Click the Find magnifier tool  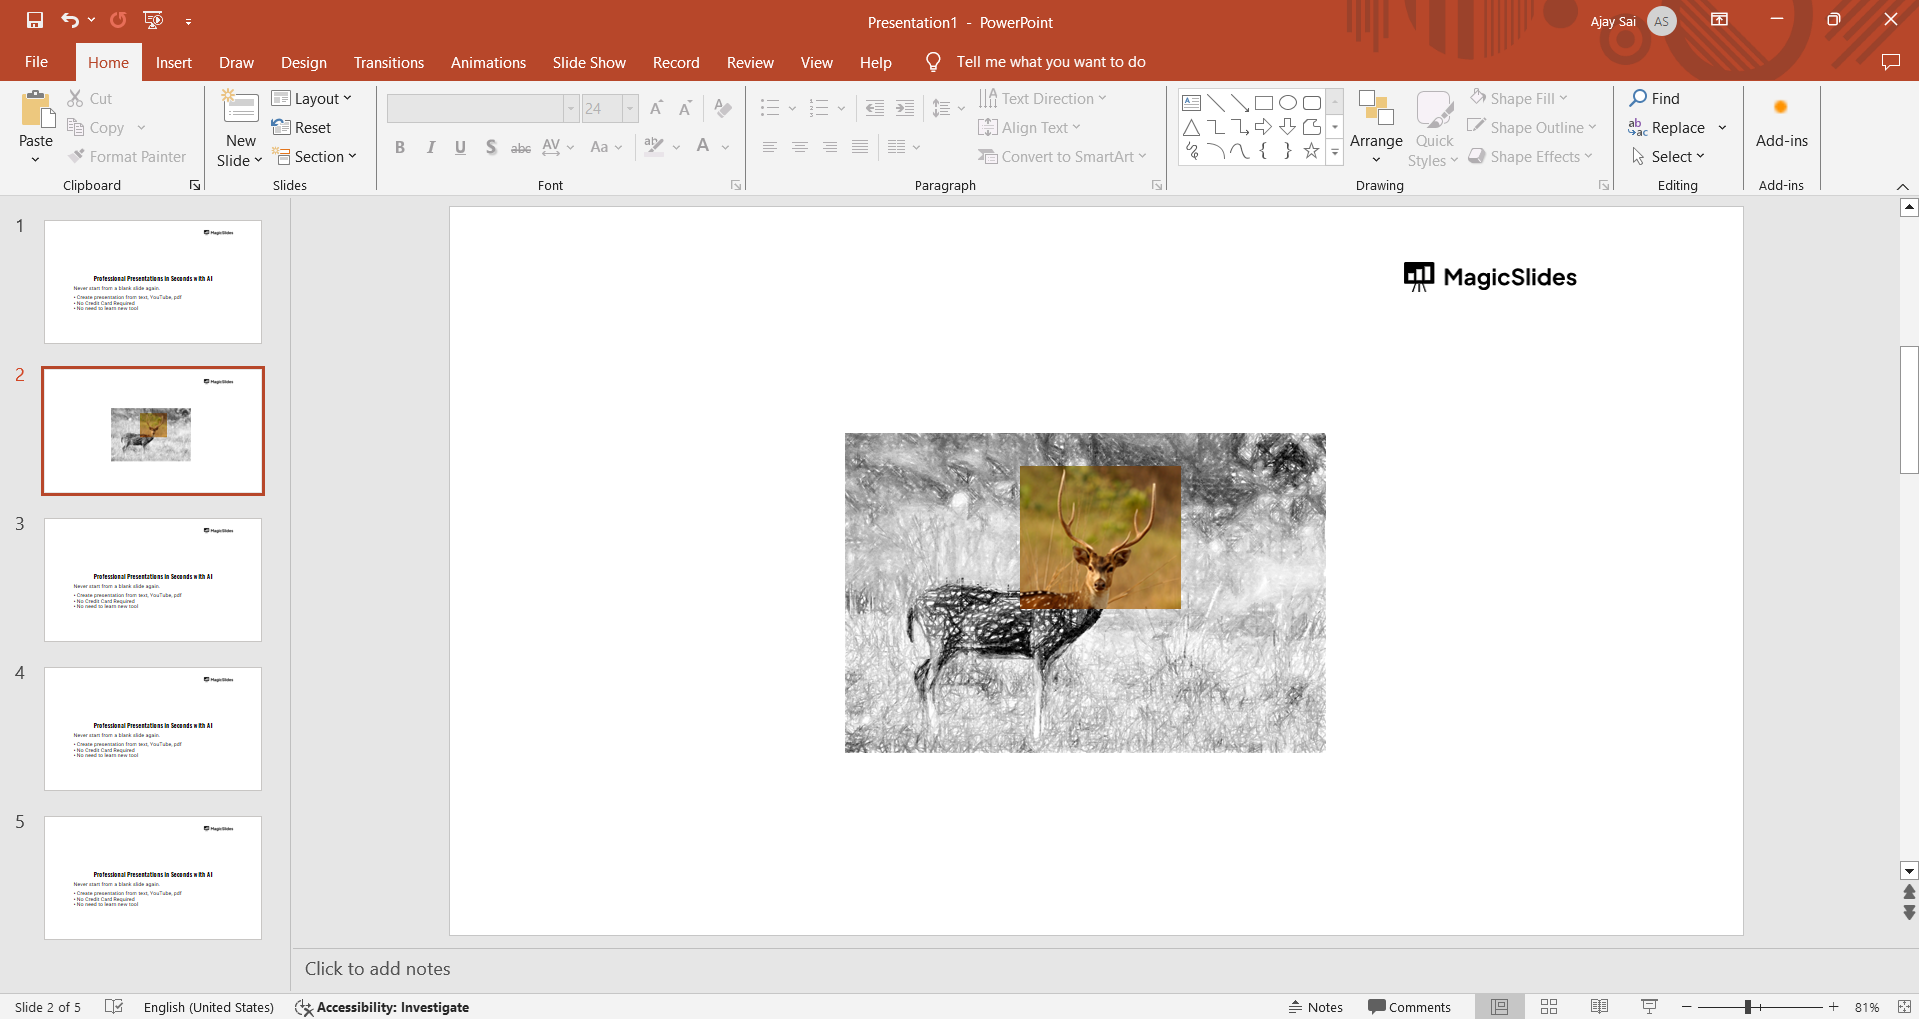[x=1655, y=98]
